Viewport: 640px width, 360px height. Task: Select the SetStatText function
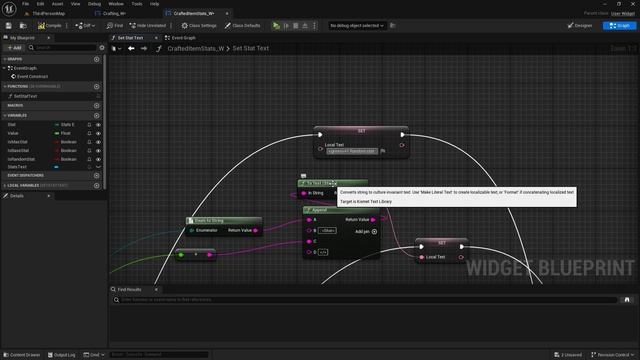click(25, 96)
